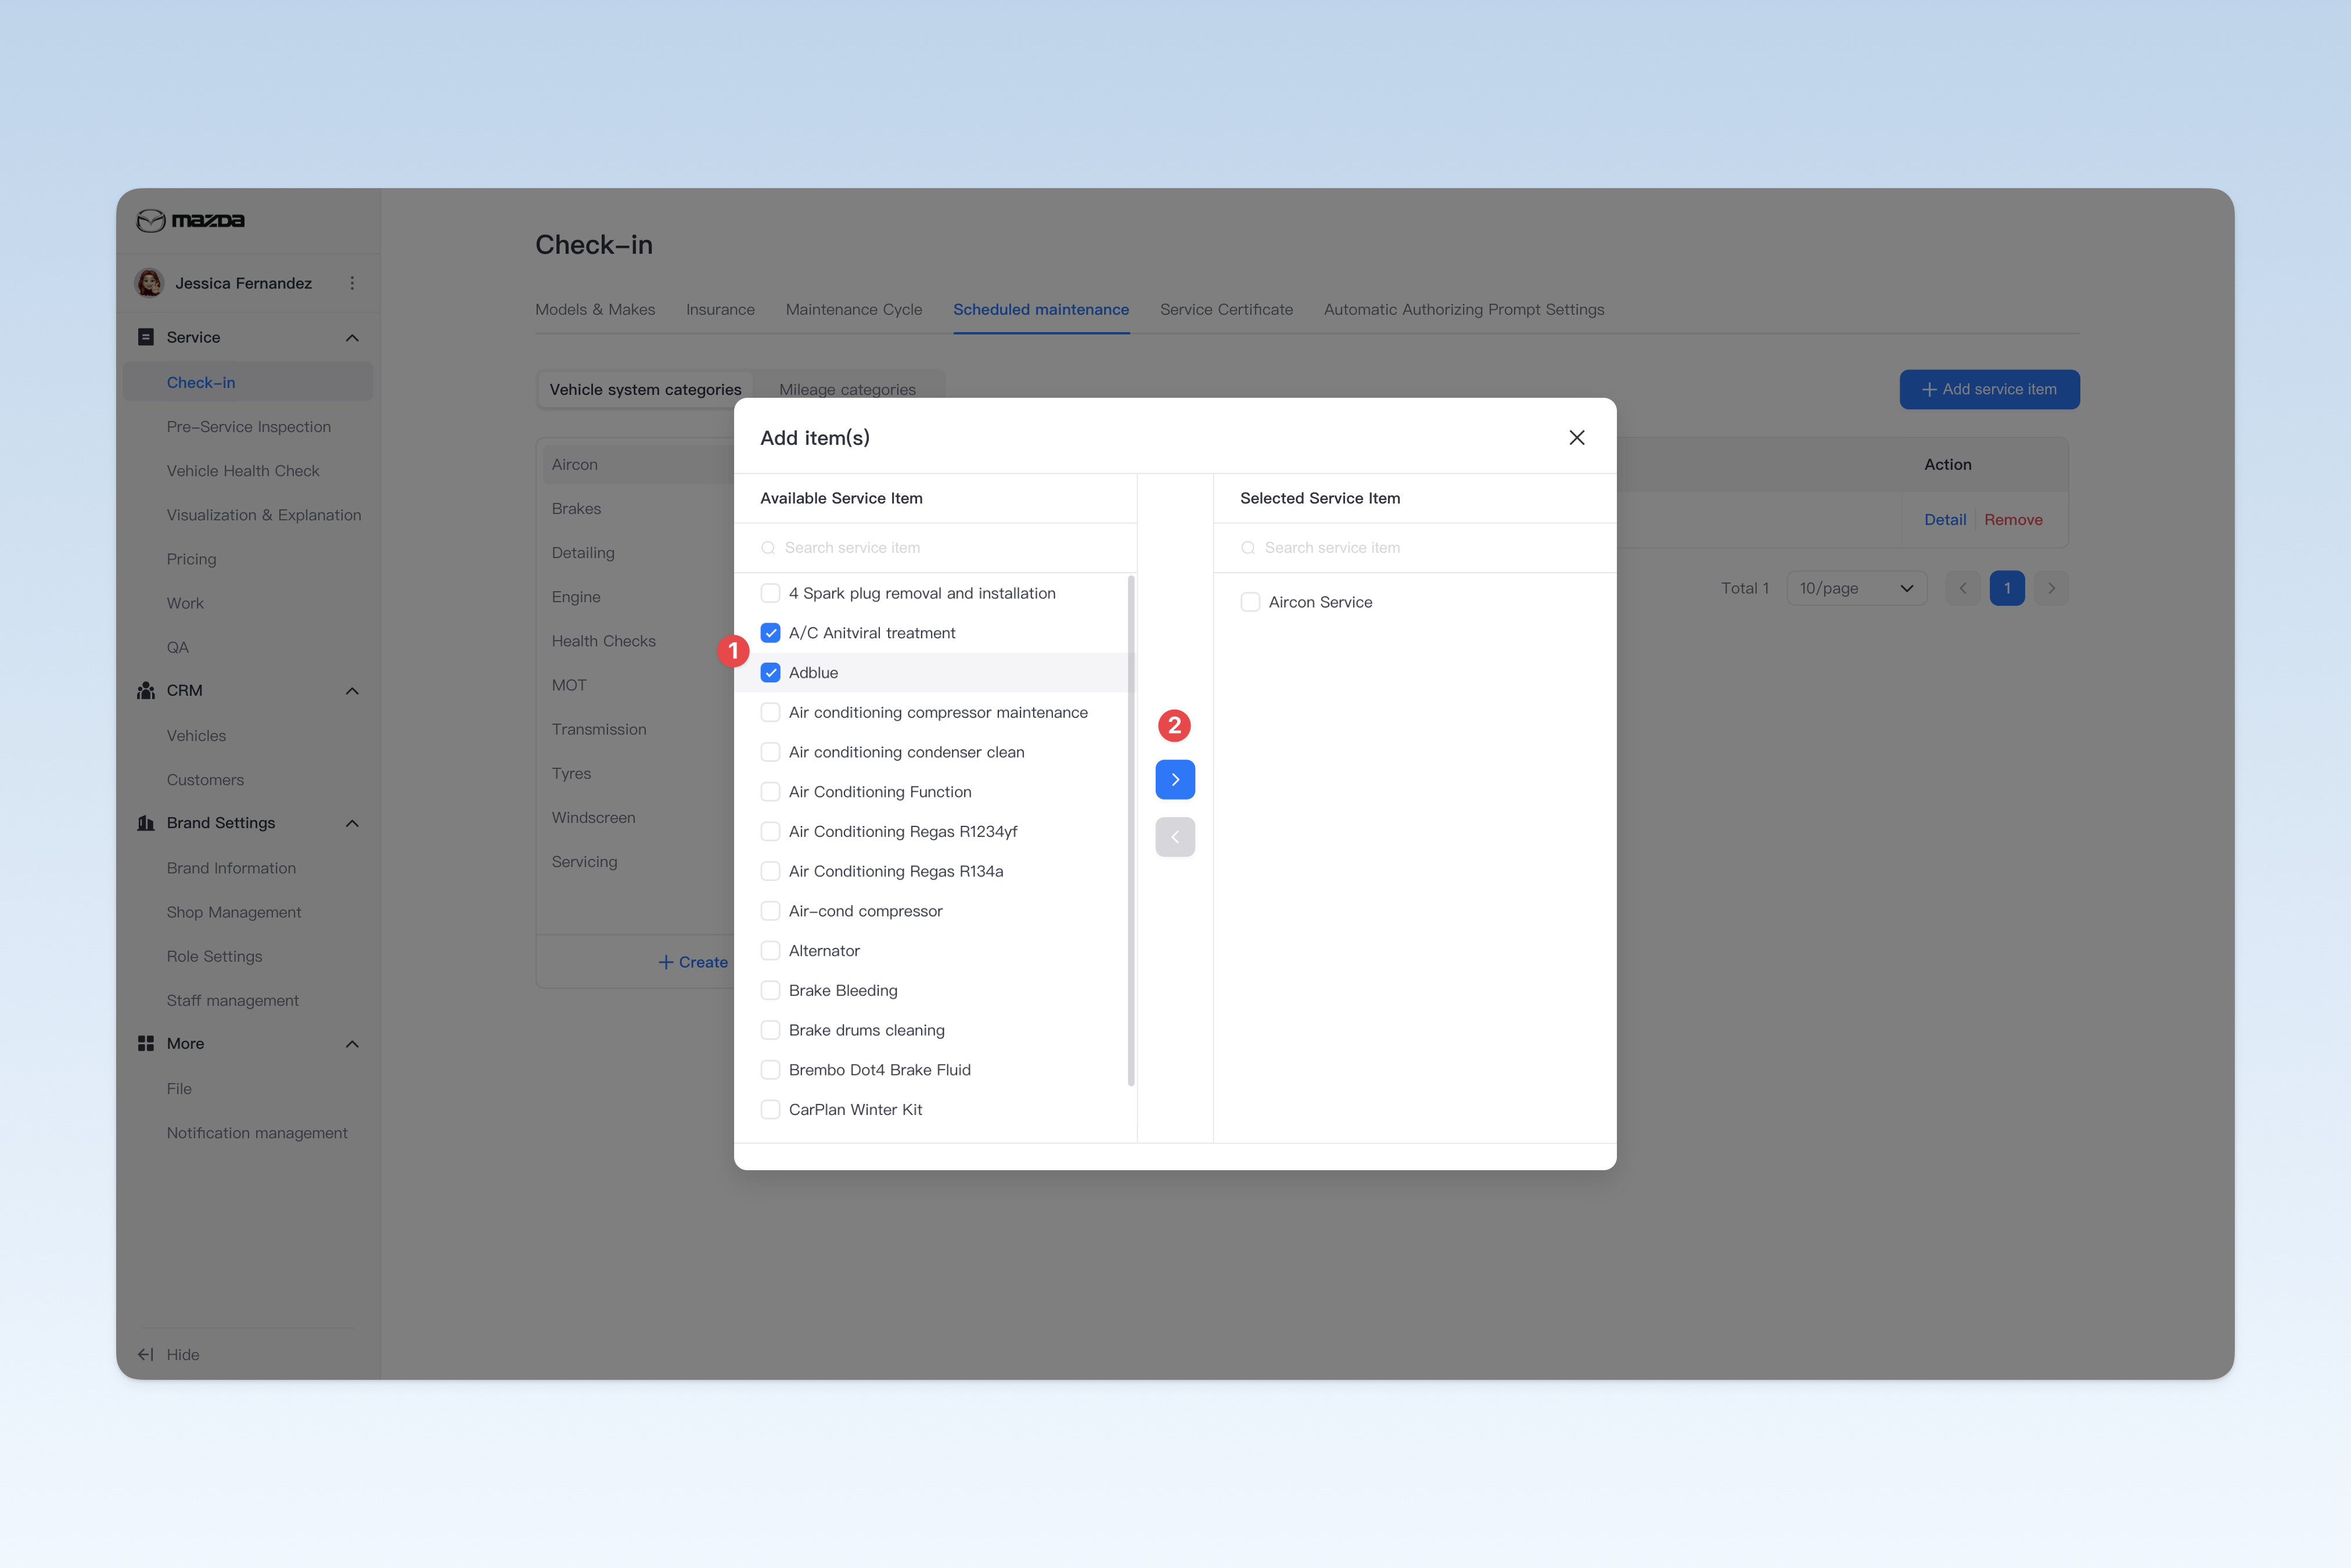
Task: Click the Hide sidebar arrow icon
Action: (146, 1354)
